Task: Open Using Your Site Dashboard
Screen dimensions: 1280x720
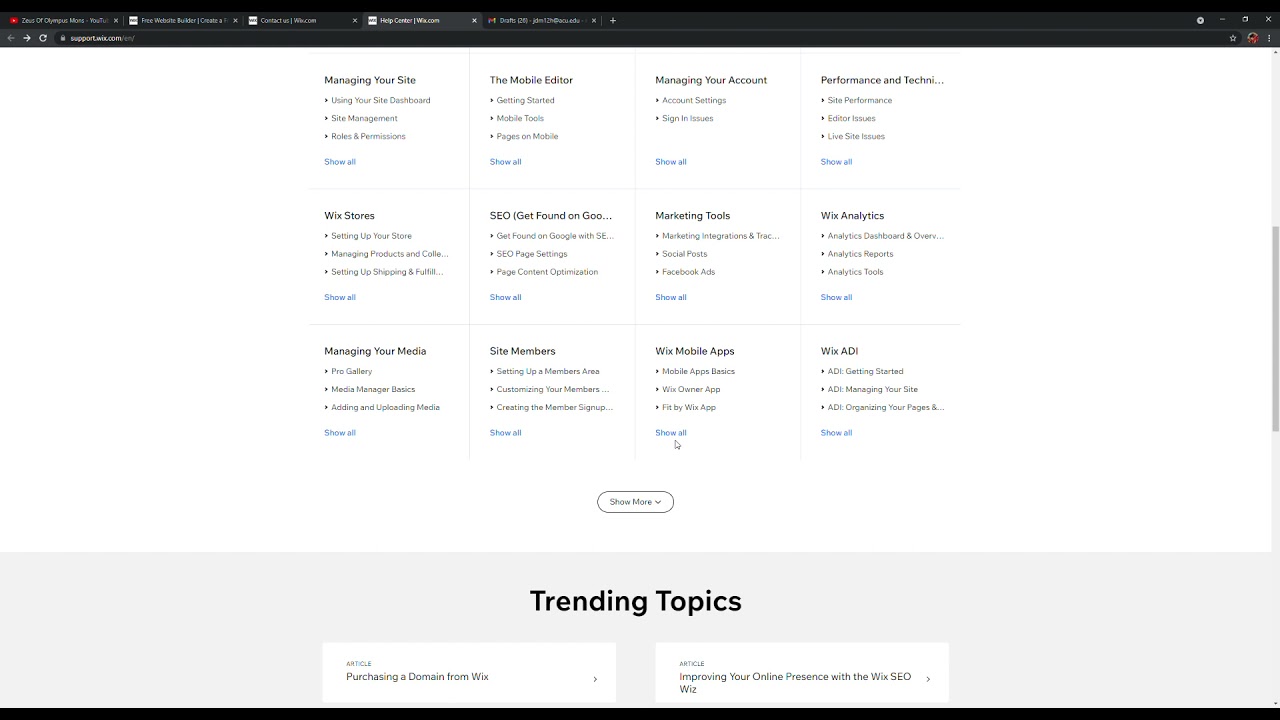Action: coord(381,100)
